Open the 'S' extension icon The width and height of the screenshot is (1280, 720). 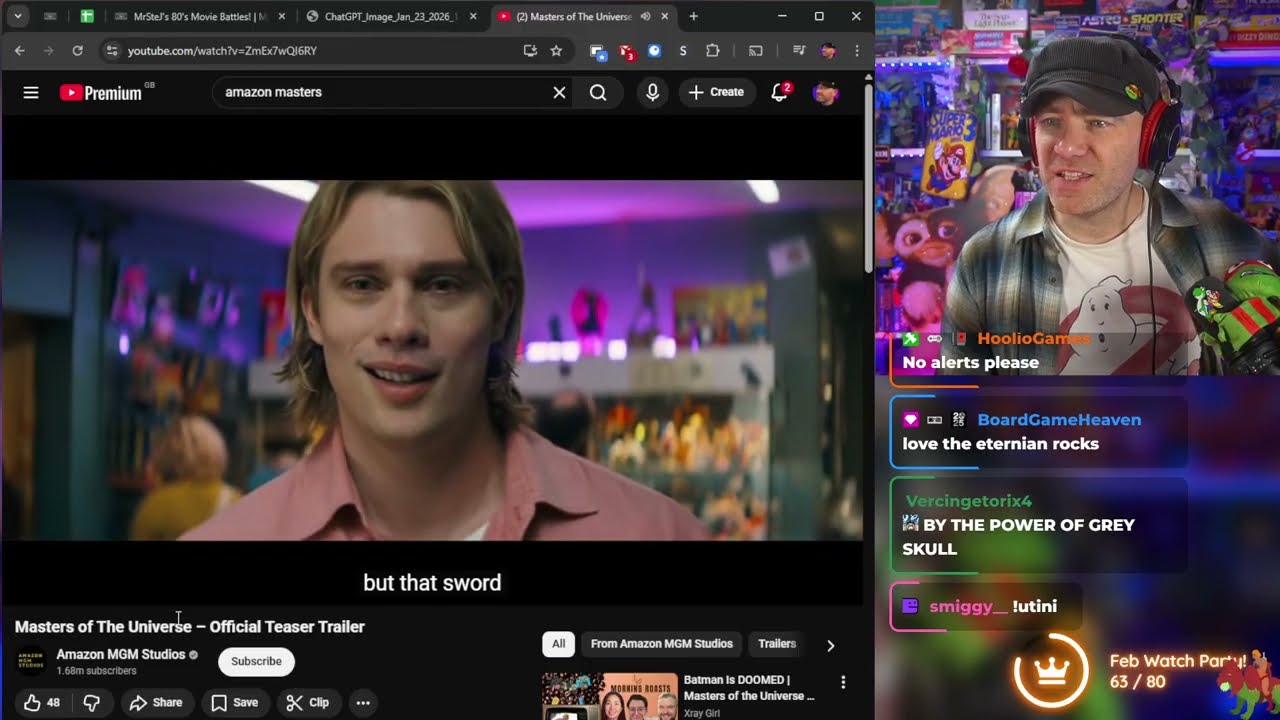683,50
